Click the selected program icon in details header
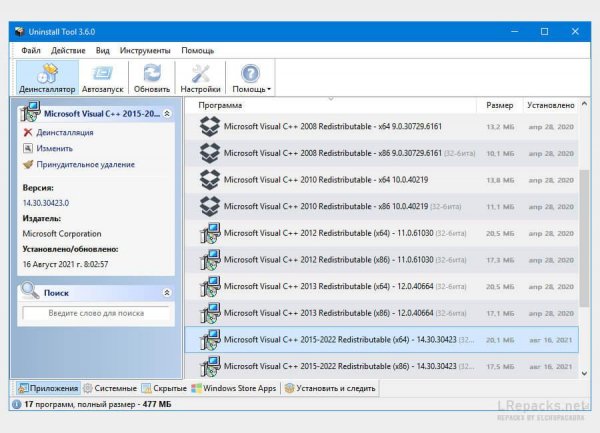 (x=31, y=111)
